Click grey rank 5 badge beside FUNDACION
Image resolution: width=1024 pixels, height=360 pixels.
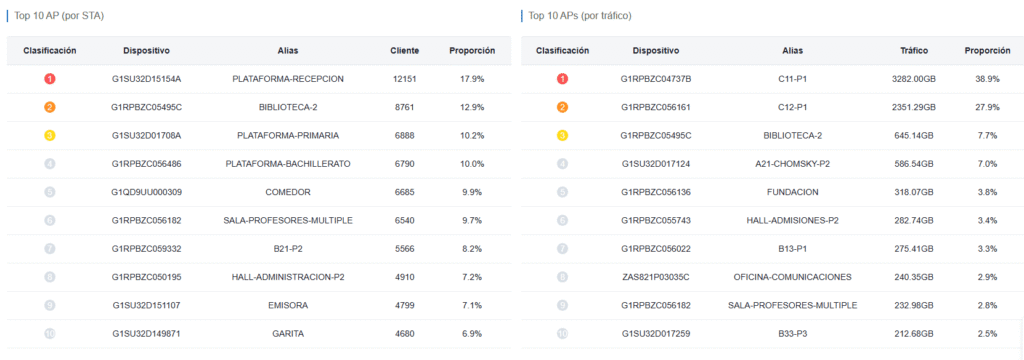point(562,192)
